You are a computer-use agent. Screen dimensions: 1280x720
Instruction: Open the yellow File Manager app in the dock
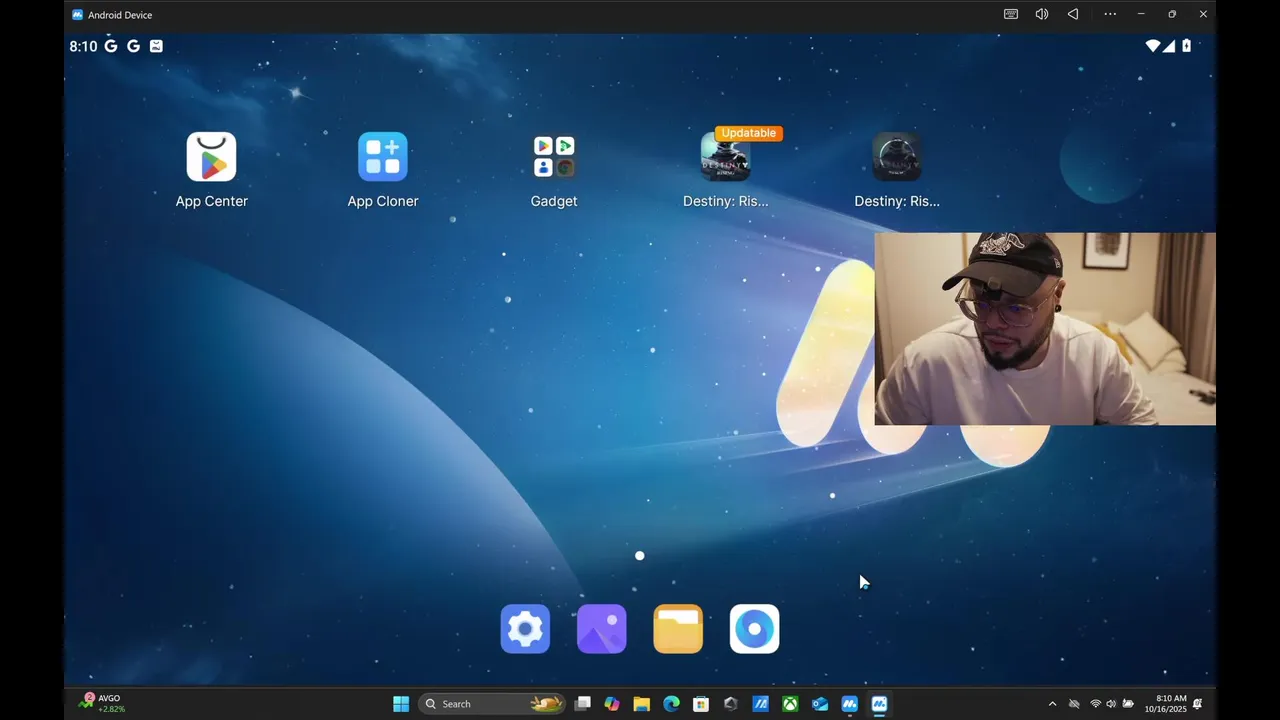[678, 629]
